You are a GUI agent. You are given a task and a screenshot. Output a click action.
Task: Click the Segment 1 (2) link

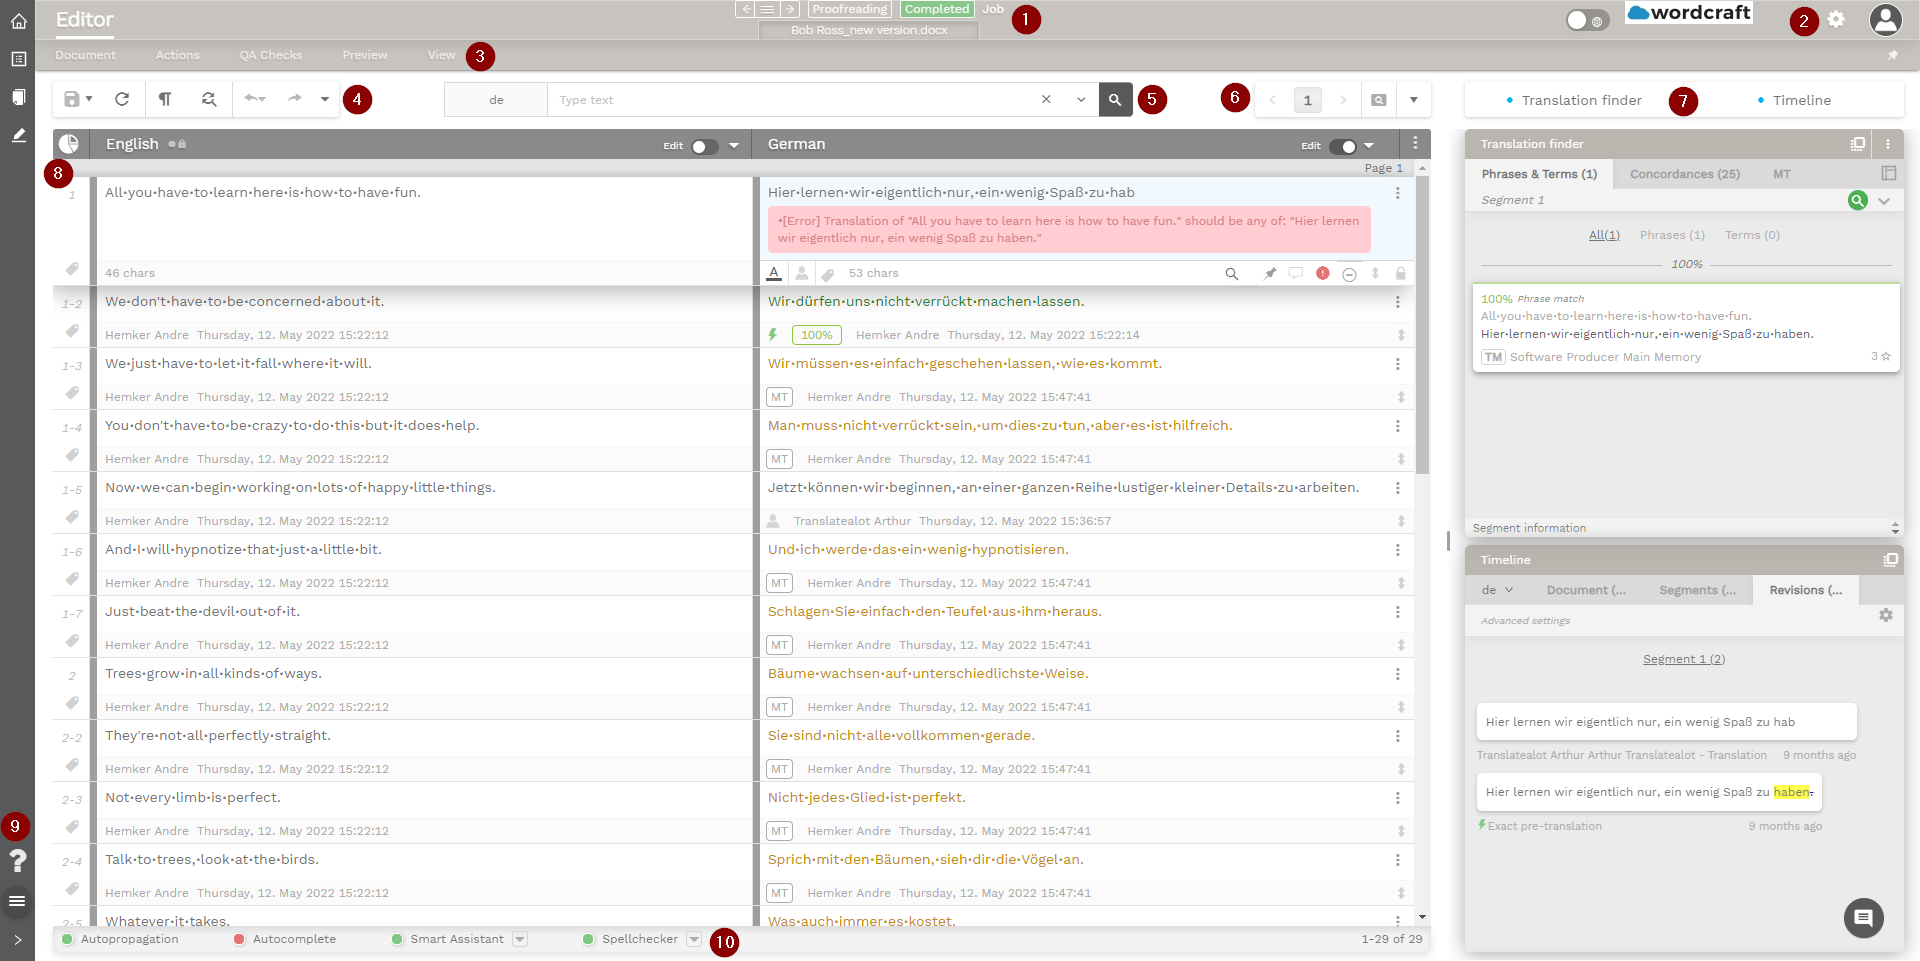pyautogui.click(x=1683, y=659)
